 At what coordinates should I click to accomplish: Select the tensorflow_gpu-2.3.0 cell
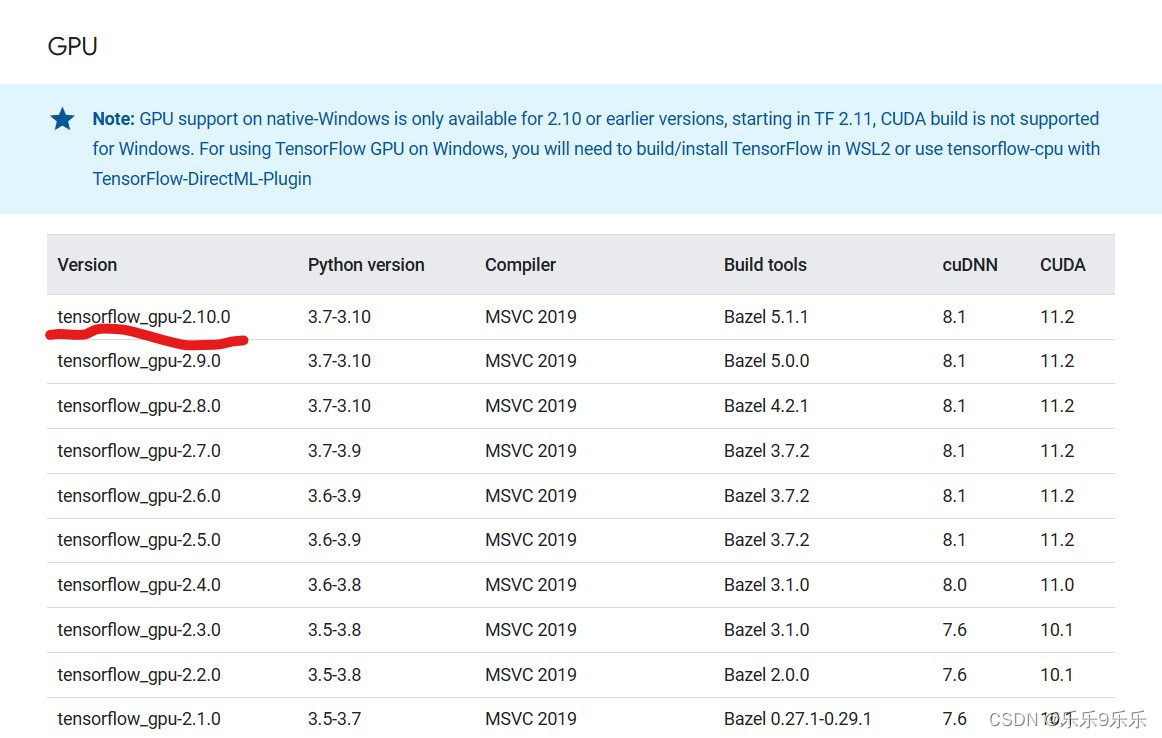pyautogui.click(x=139, y=630)
